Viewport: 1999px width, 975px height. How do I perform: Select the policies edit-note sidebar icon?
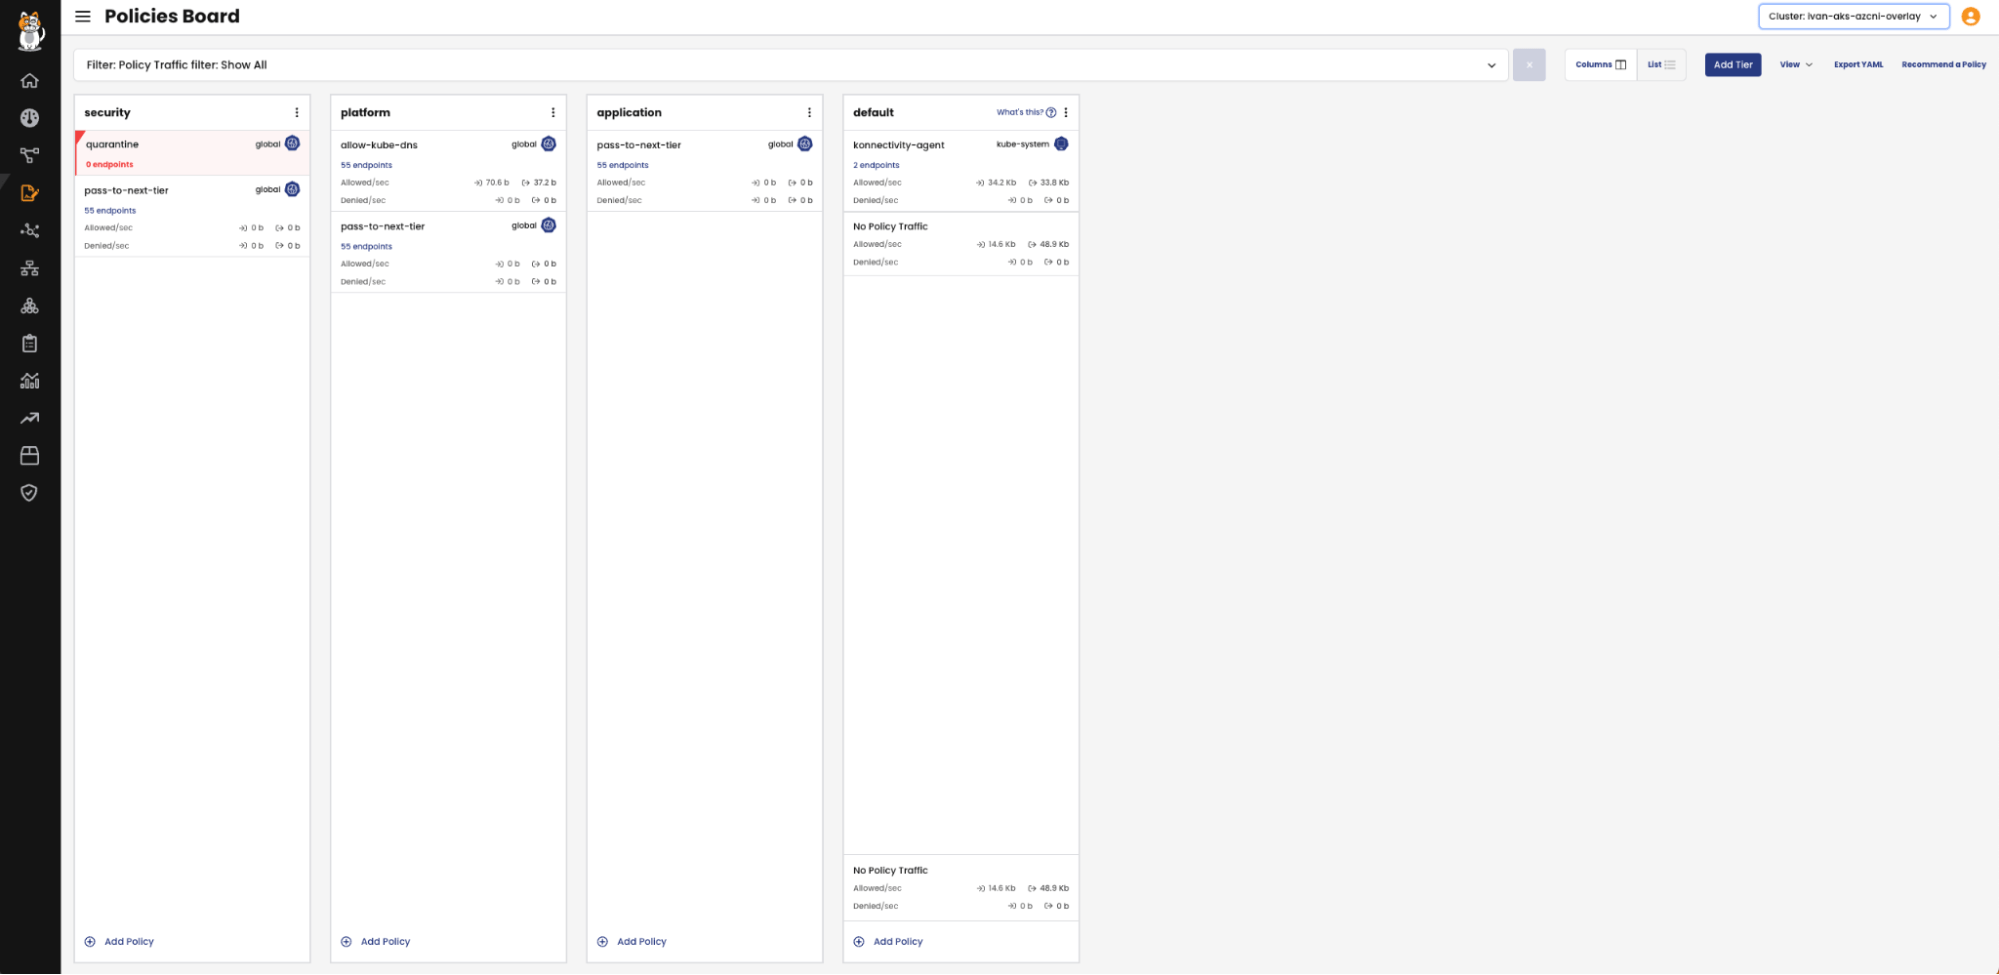pos(30,193)
